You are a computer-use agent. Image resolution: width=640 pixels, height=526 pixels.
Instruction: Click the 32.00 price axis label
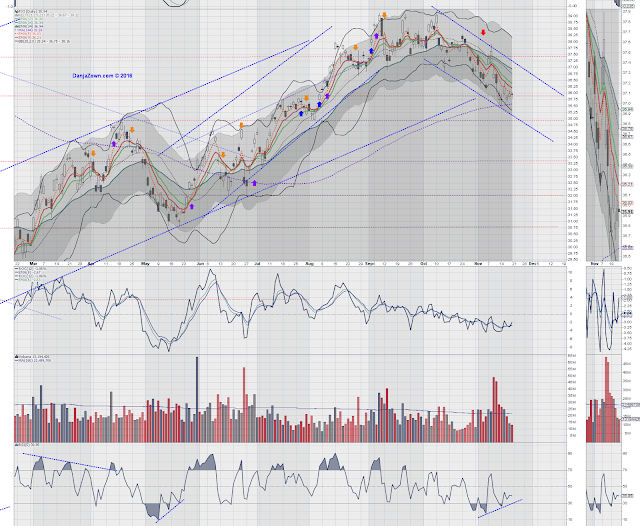click(573, 195)
